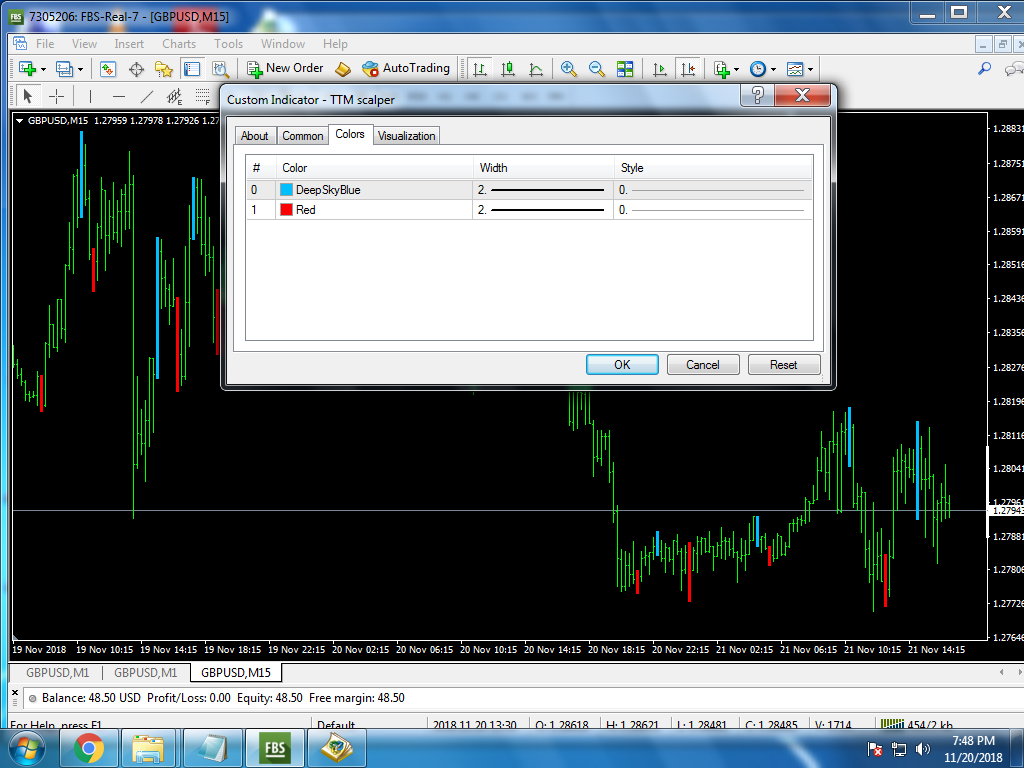Change line style of Red row
This screenshot has height=768, width=1024.
click(713, 210)
